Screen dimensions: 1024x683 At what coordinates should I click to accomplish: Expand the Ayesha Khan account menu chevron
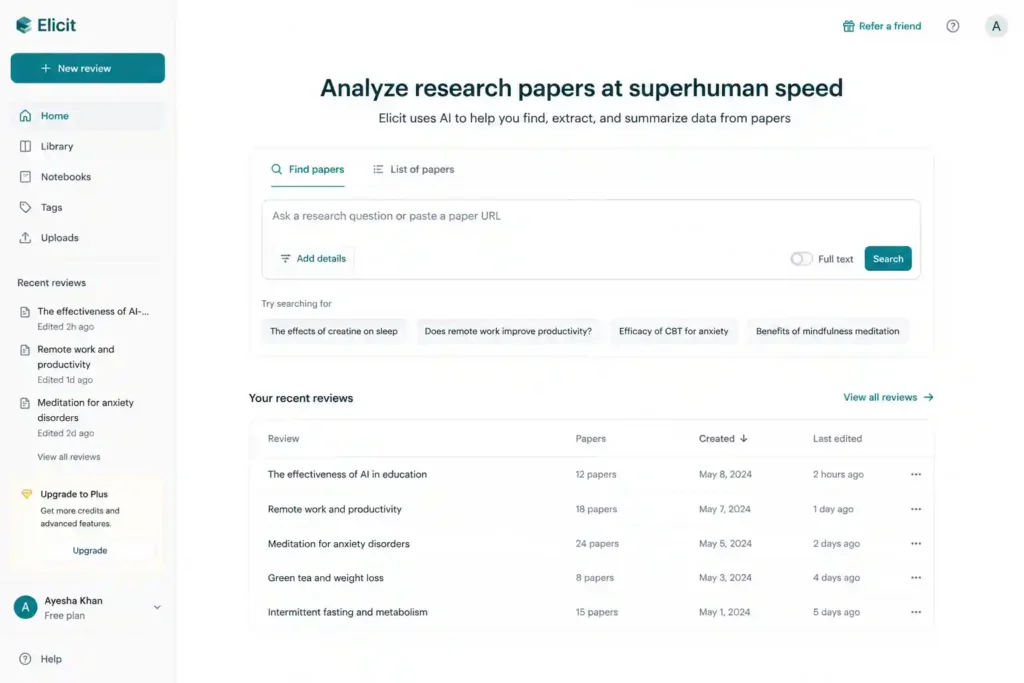pos(157,607)
